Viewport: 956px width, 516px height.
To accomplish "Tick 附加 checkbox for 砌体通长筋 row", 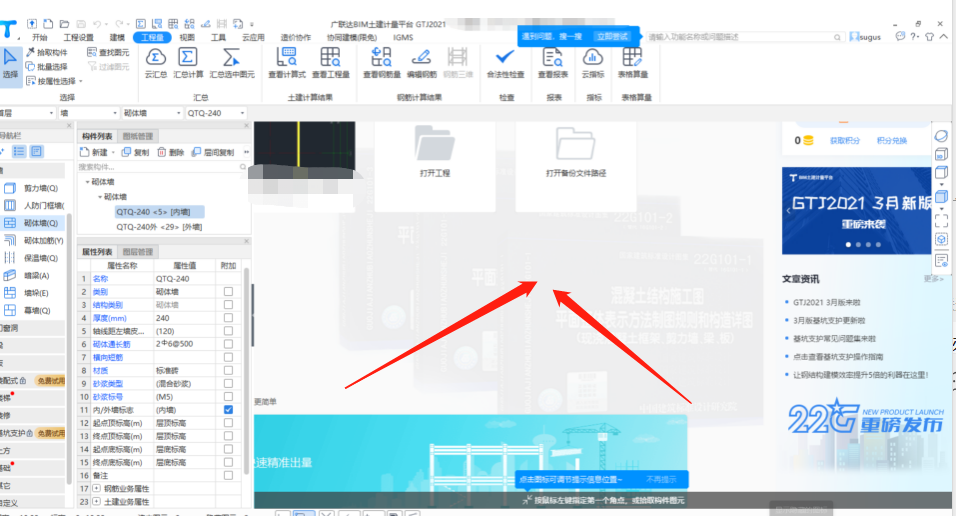I will [x=228, y=344].
